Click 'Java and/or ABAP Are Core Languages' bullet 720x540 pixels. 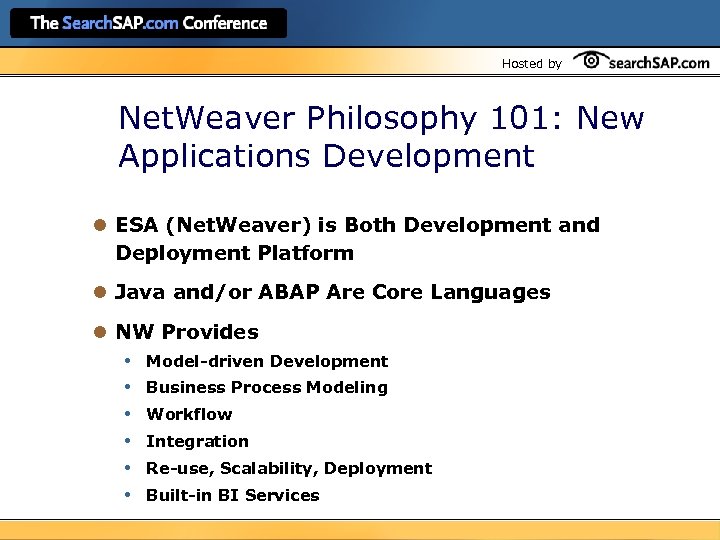click(x=332, y=292)
